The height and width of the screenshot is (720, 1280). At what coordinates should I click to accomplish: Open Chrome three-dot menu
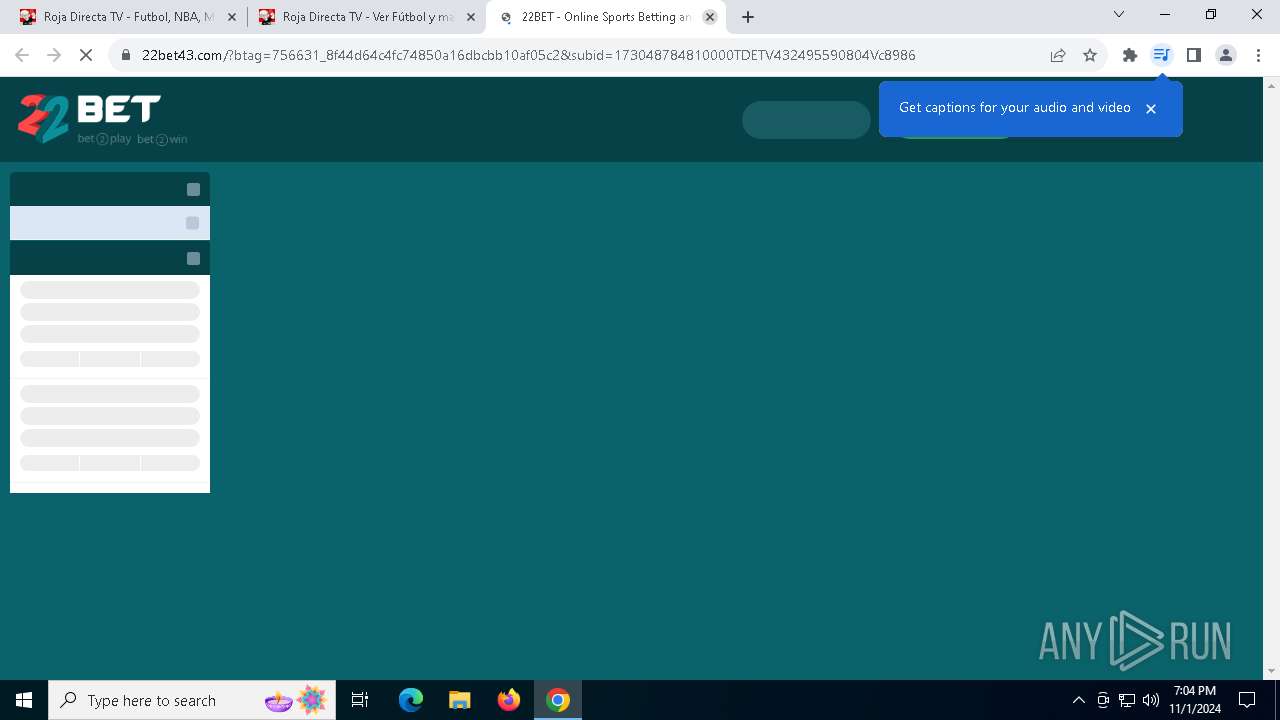[1258, 55]
